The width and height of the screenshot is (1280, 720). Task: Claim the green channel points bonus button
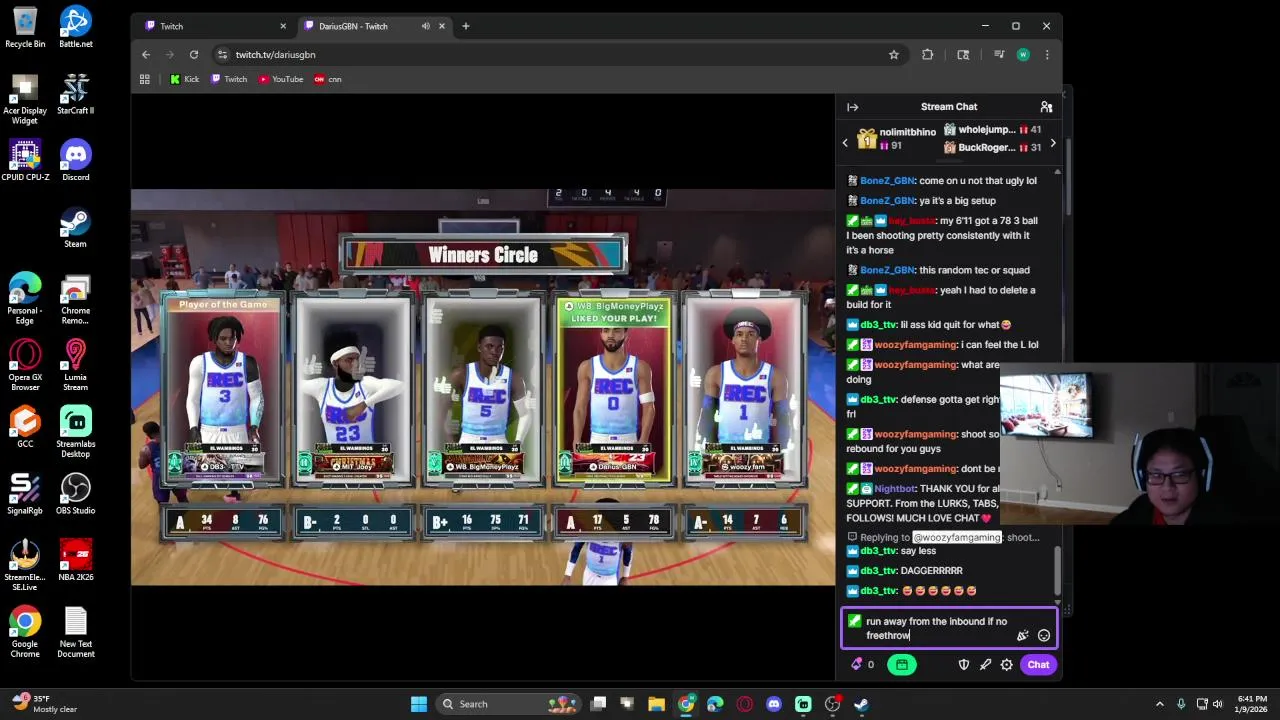point(901,665)
